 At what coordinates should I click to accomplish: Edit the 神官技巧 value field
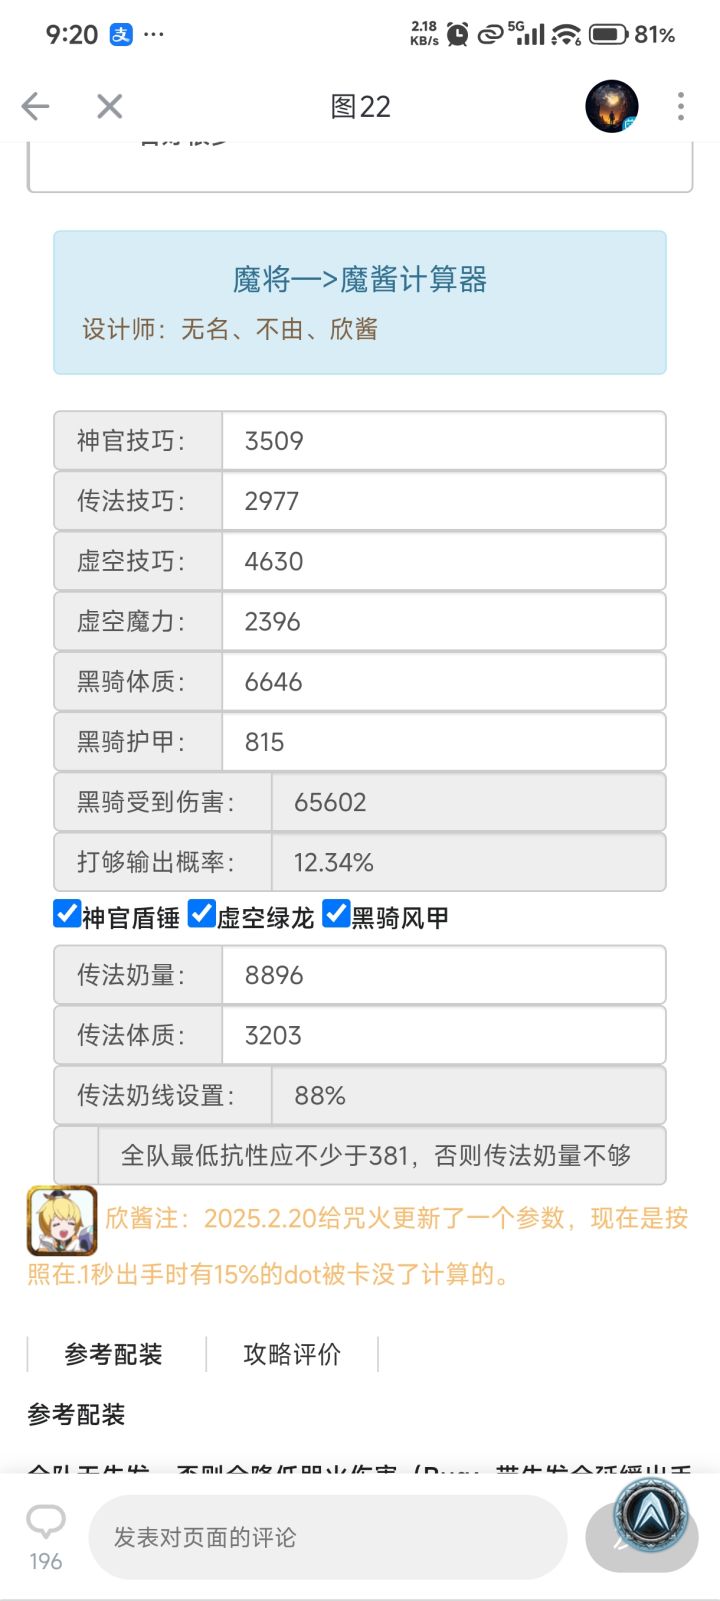point(443,441)
